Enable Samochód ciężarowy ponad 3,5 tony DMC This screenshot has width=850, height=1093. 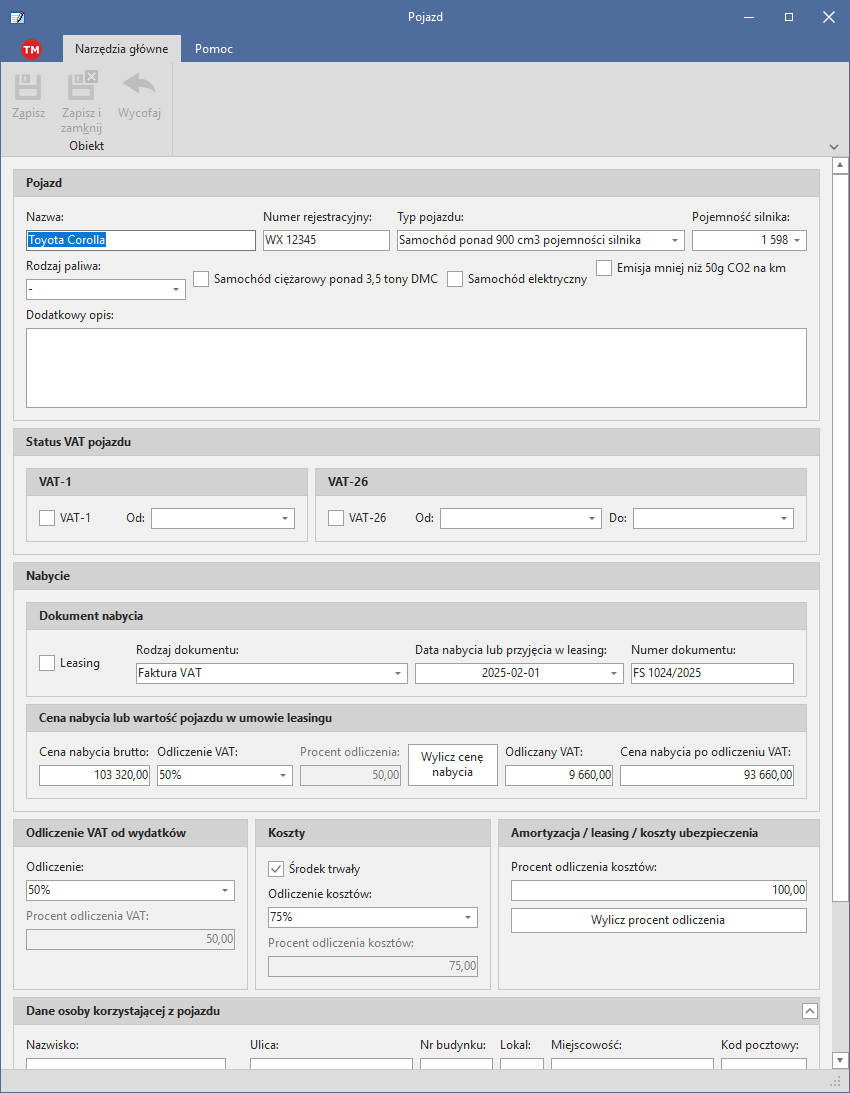click(201, 280)
